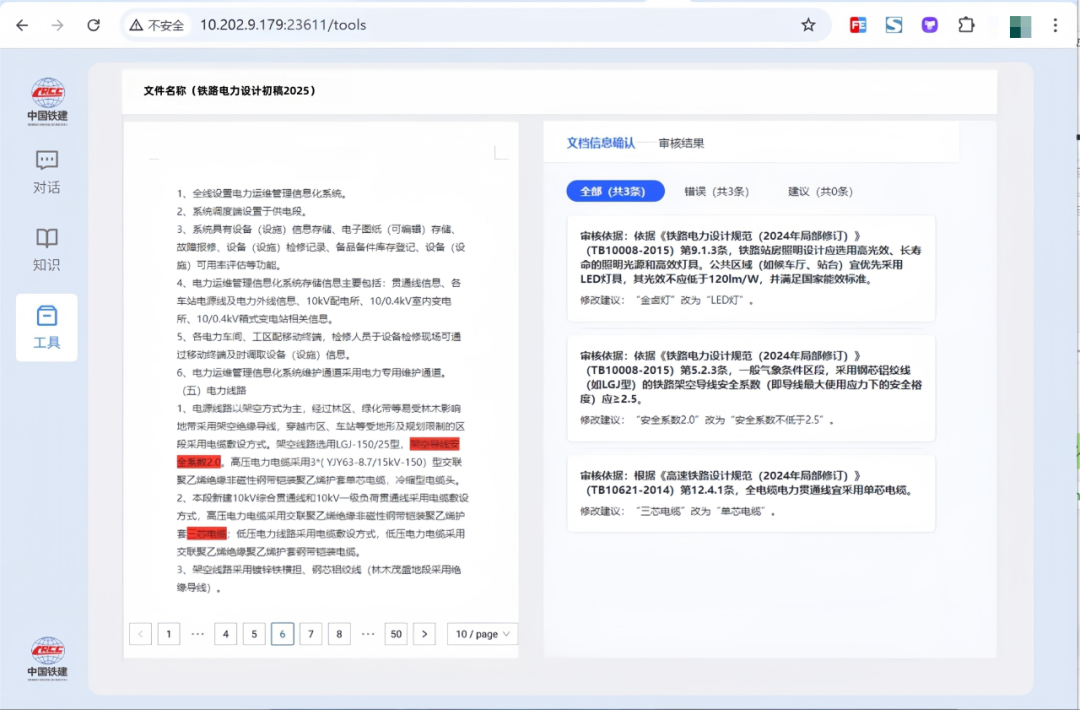The image size is (1080, 710).
Task: Select the 对话 chat icon in sidebar
Action: coord(46,168)
